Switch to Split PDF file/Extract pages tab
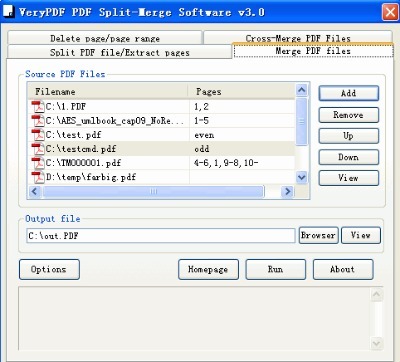The height and width of the screenshot is (362, 400). (119, 52)
